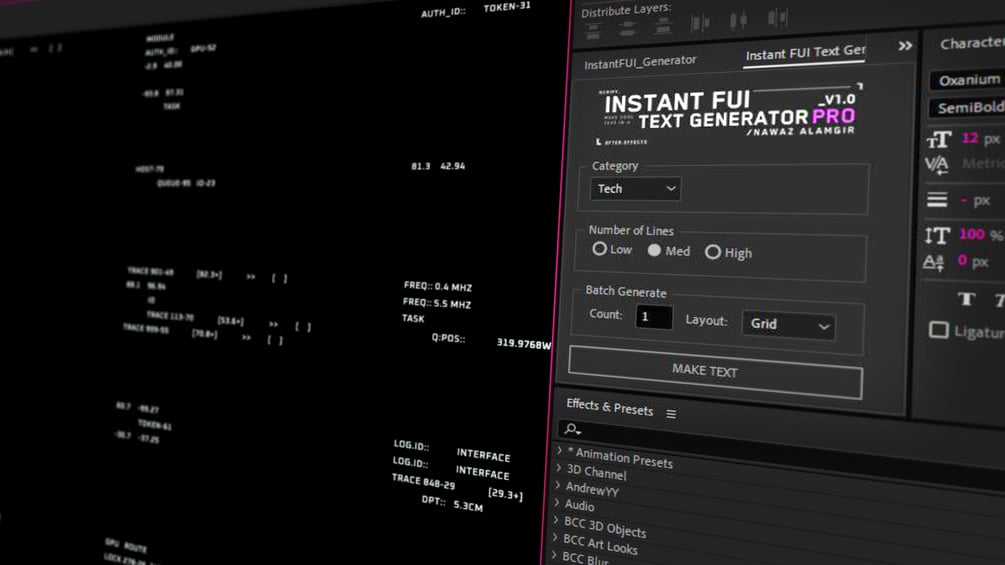Viewport: 1005px width, 565px height.
Task: Click the kerning VA icon
Action: pos(936,165)
